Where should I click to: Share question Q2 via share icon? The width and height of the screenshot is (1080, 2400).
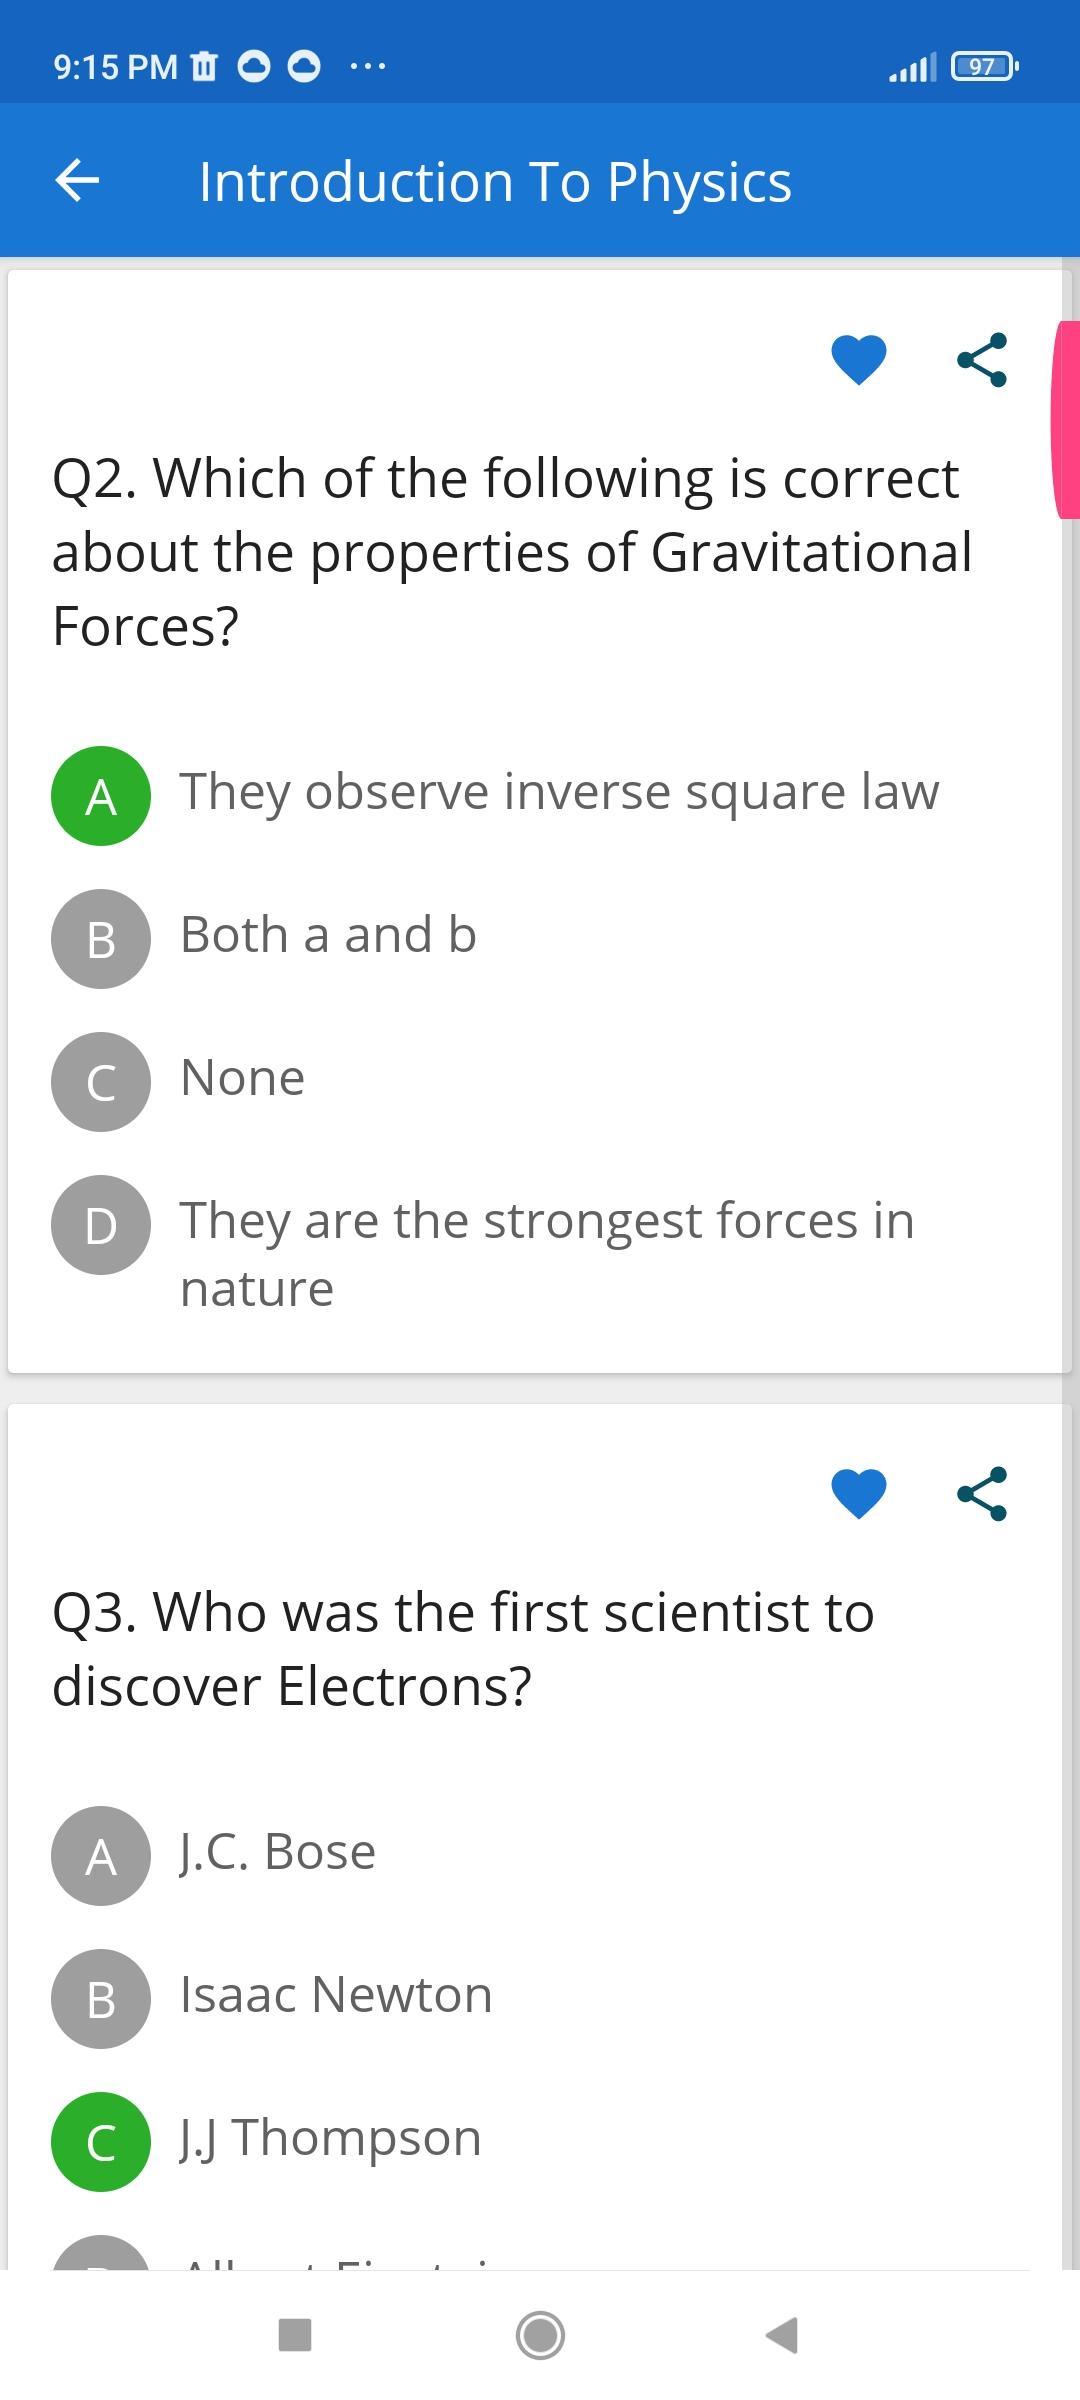pyautogui.click(x=982, y=360)
